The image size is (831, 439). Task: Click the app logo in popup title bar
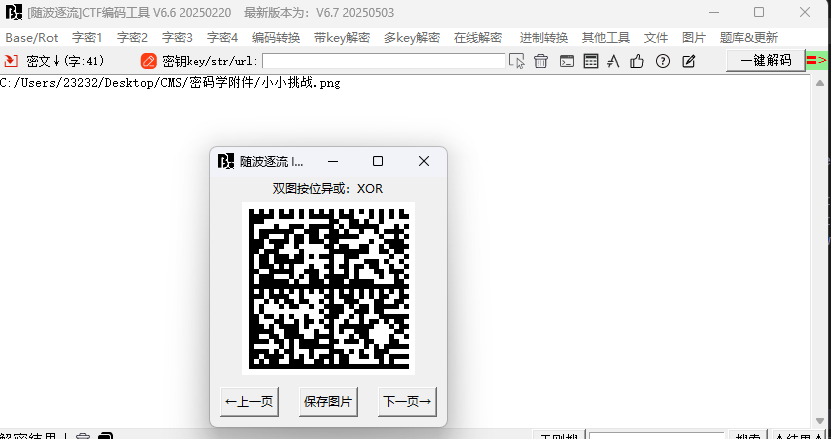point(226,161)
